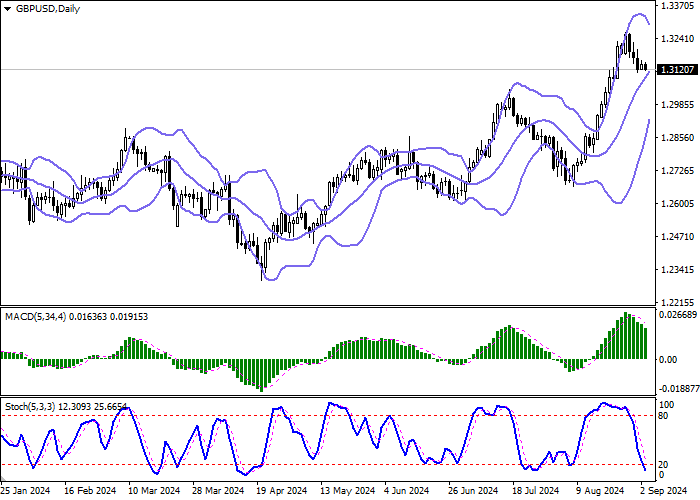Select the Stochastic 80 level label
The width and height of the screenshot is (700, 500).
[x=663, y=416]
